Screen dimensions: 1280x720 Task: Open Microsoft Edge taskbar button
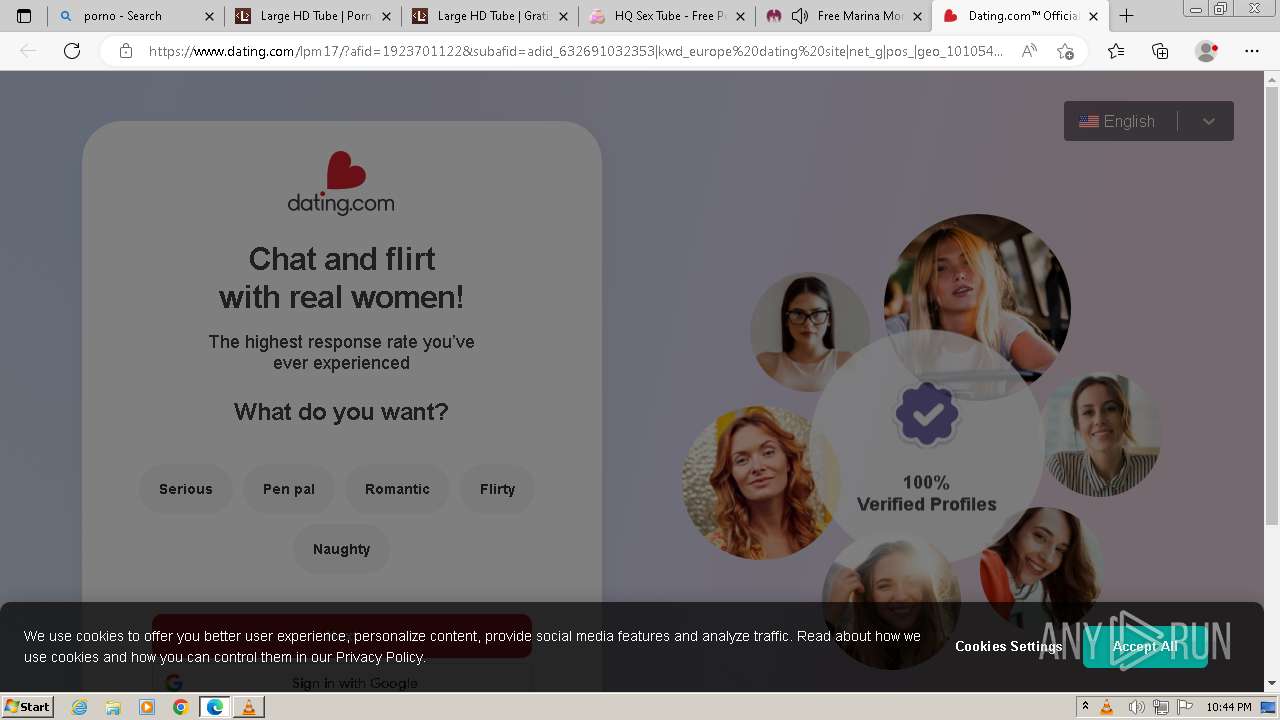point(215,707)
